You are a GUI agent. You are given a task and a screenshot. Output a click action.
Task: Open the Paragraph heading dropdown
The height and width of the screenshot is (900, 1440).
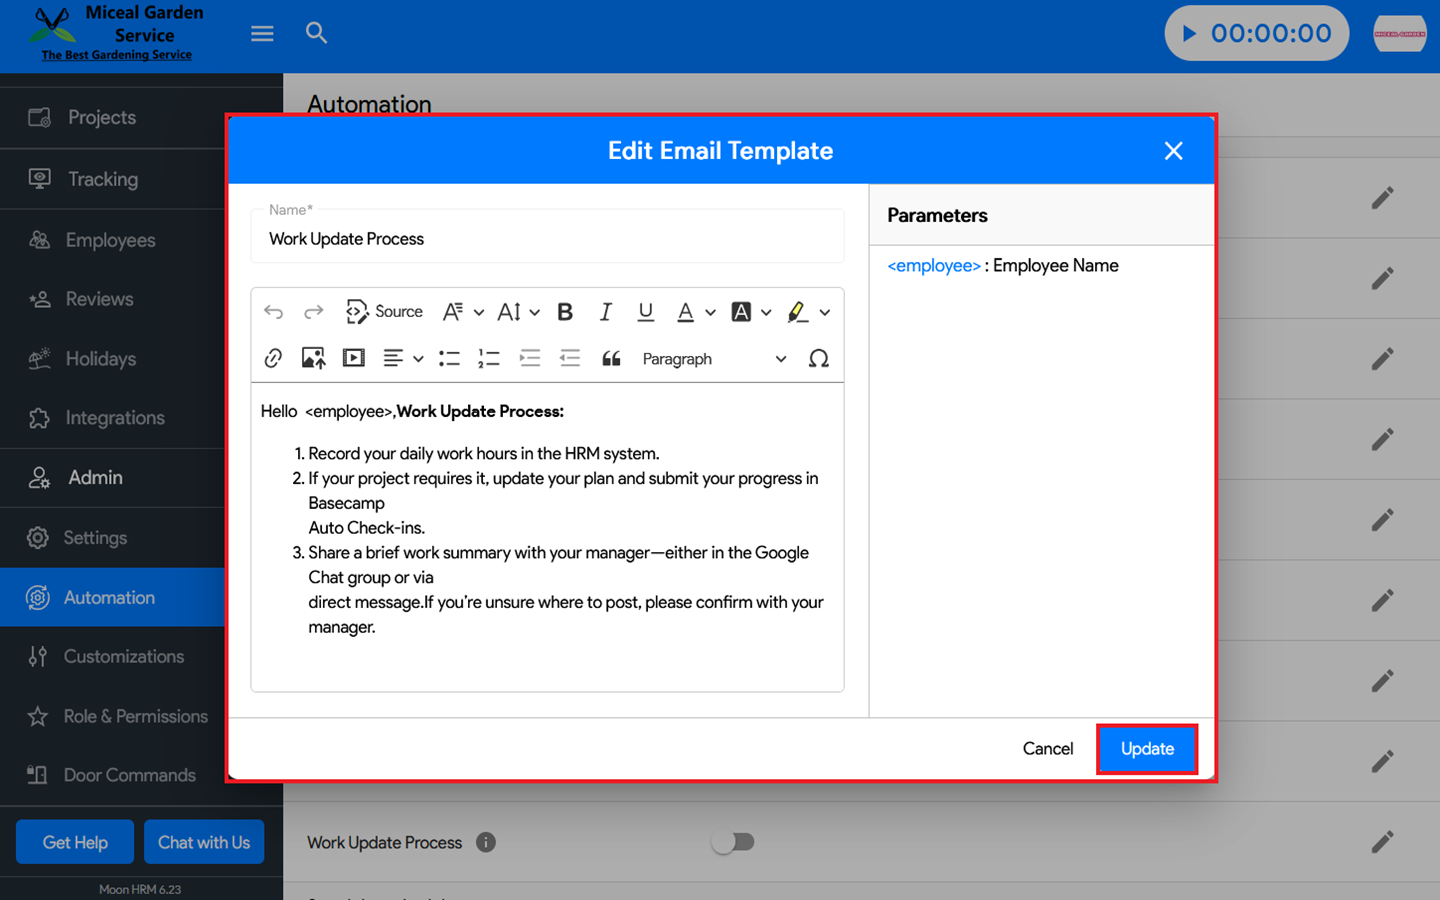[713, 358]
